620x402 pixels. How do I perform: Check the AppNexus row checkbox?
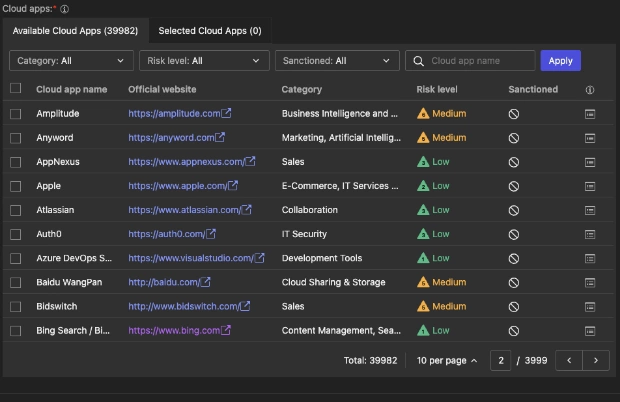[x=15, y=162]
